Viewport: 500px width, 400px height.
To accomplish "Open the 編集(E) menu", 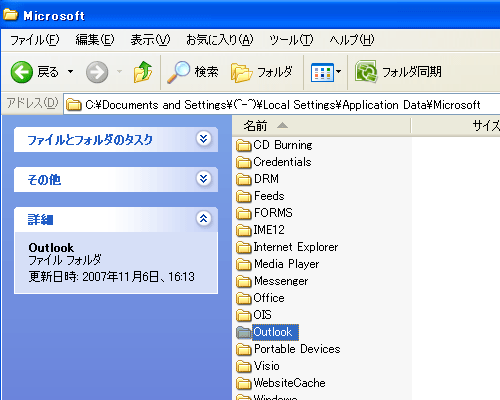I will (x=95, y=40).
